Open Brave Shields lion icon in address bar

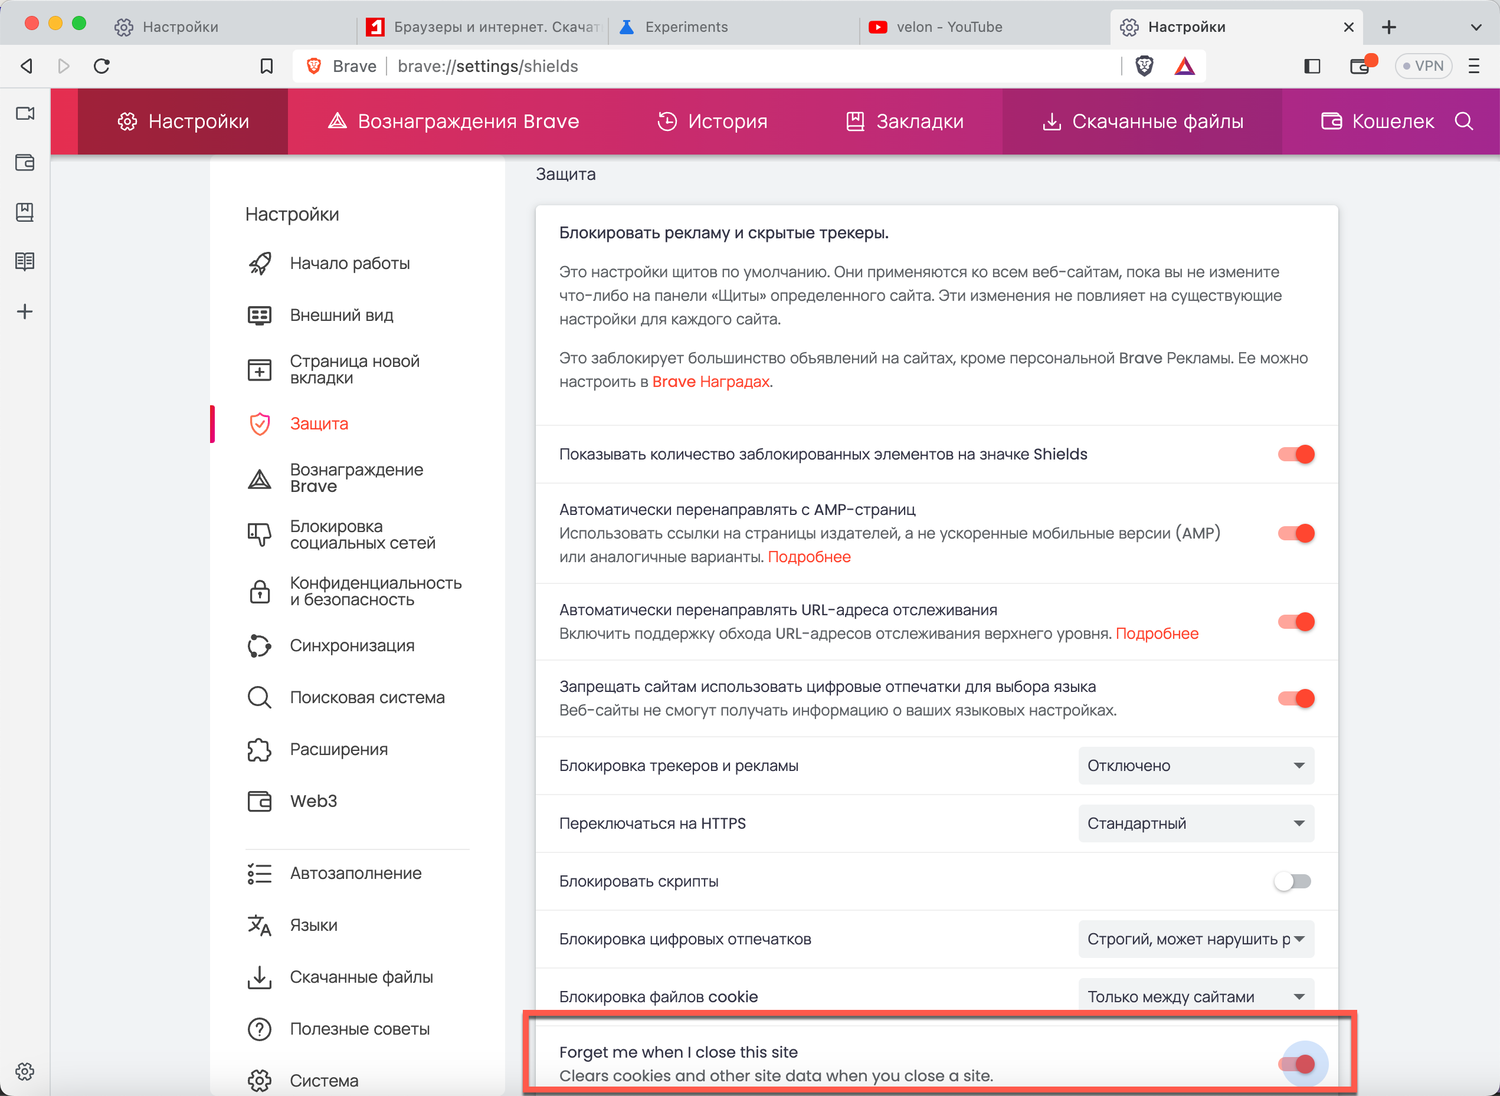[x=1145, y=66]
